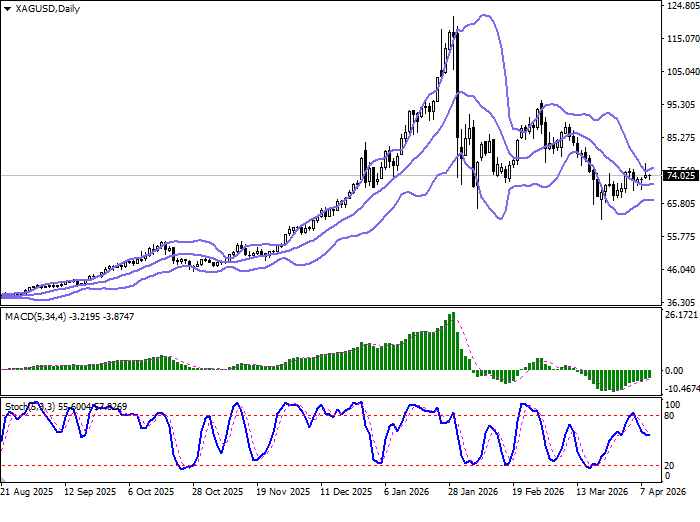Image resolution: width=700 pixels, height=522 pixels.
Task: Click the 6 Oct 2025 date label
Action: 155,493
